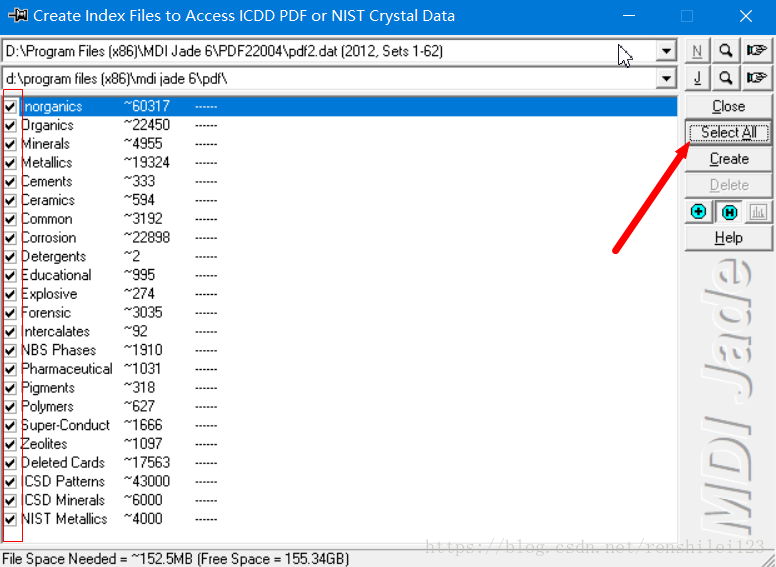Toggle the Minerals checkbox
The image size is (776, 567).
[10, 144]
